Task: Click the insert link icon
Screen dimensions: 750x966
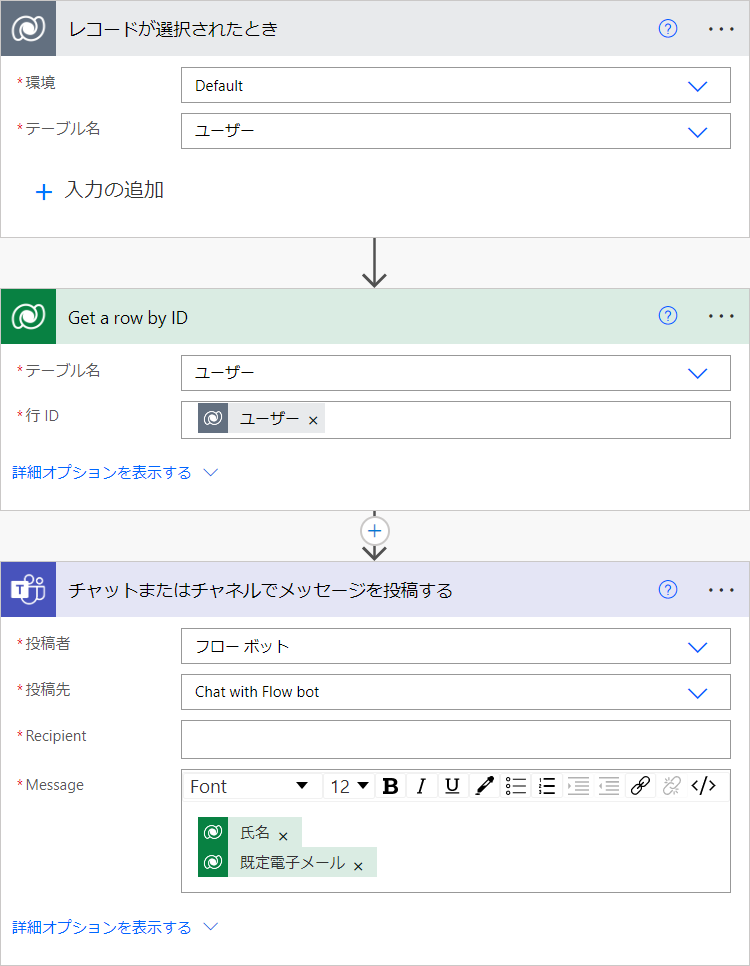Action: point(641,786)
